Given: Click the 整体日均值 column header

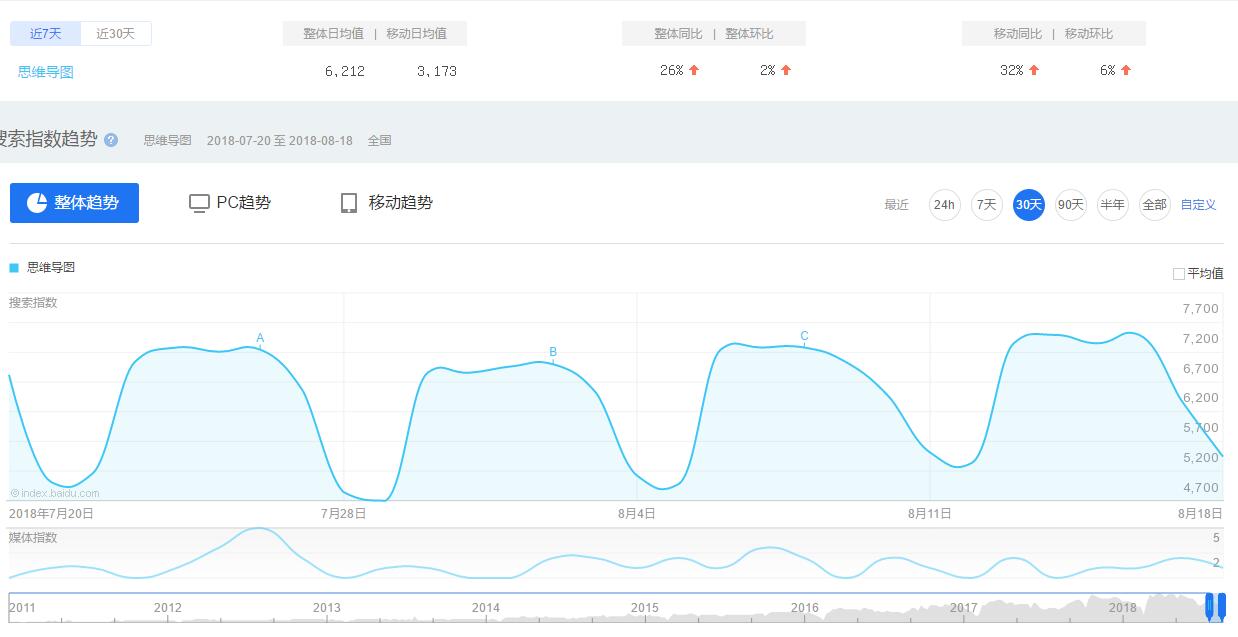Looking at the screenshot, I should click(x=334, y=34).
